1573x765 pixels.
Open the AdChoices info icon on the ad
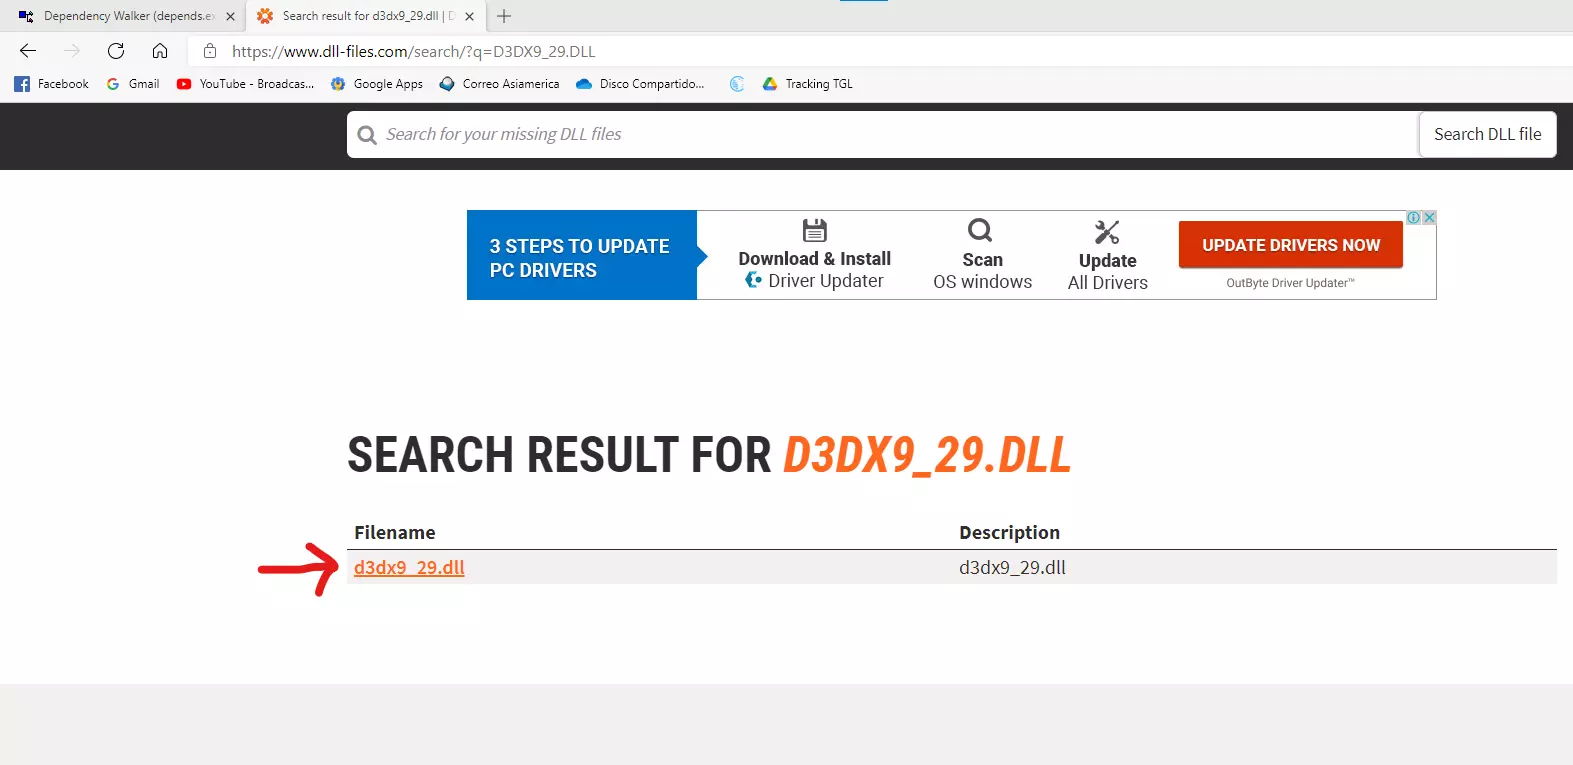click(x=1414, y=217)
